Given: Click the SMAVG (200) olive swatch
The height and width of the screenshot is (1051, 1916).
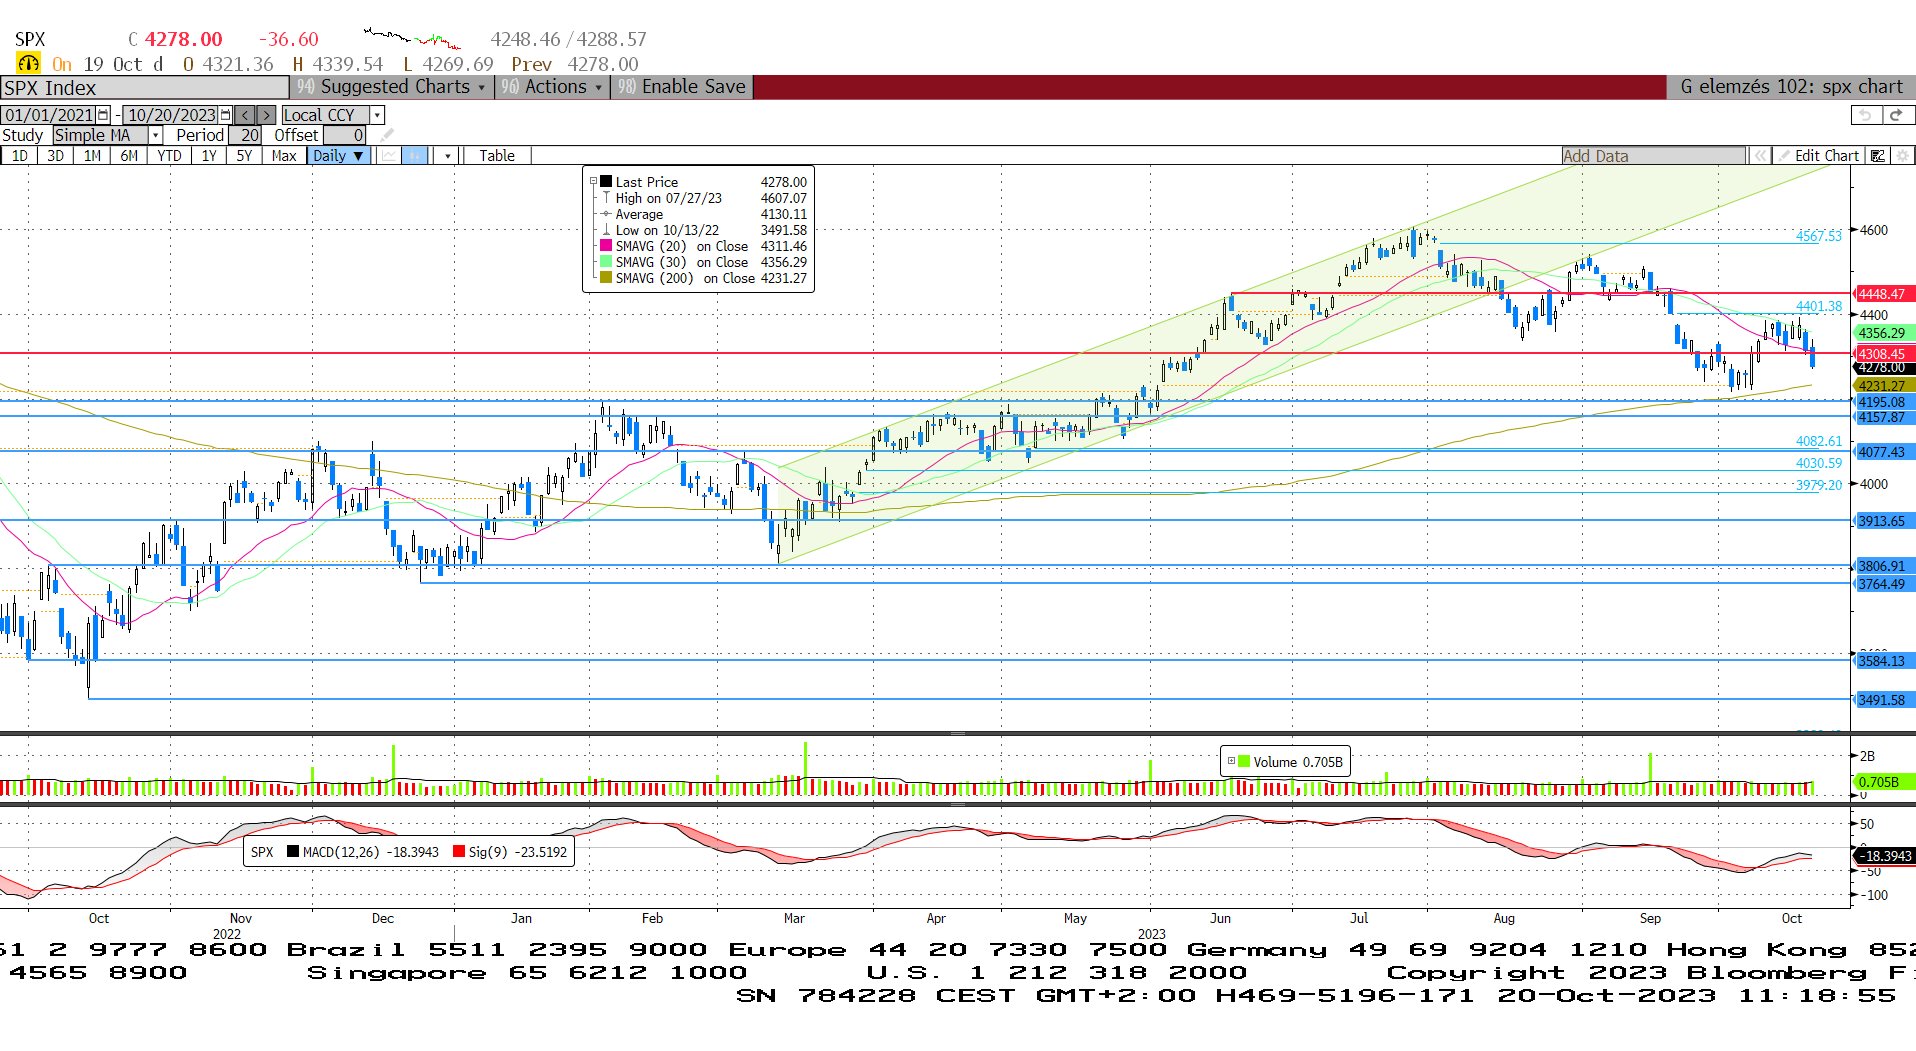Looking at the screenshot, I should (x=605, y=278).
